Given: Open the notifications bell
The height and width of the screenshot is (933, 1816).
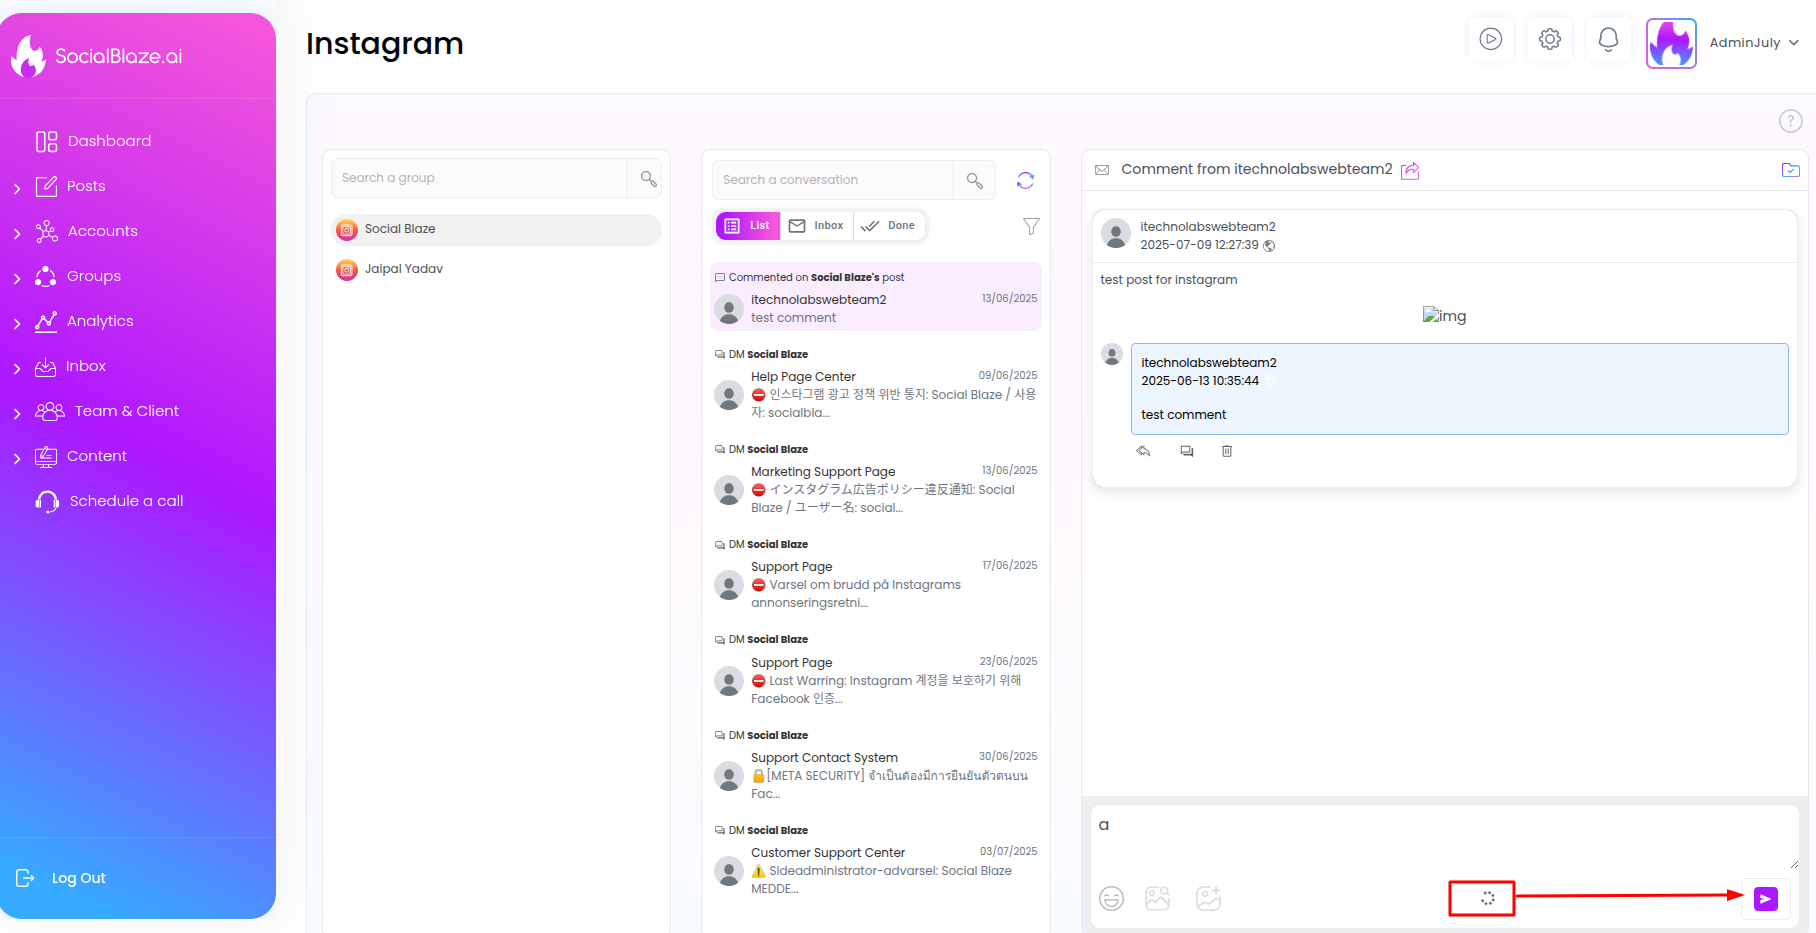Looking at the screenshot, I should click(1608, 40).
